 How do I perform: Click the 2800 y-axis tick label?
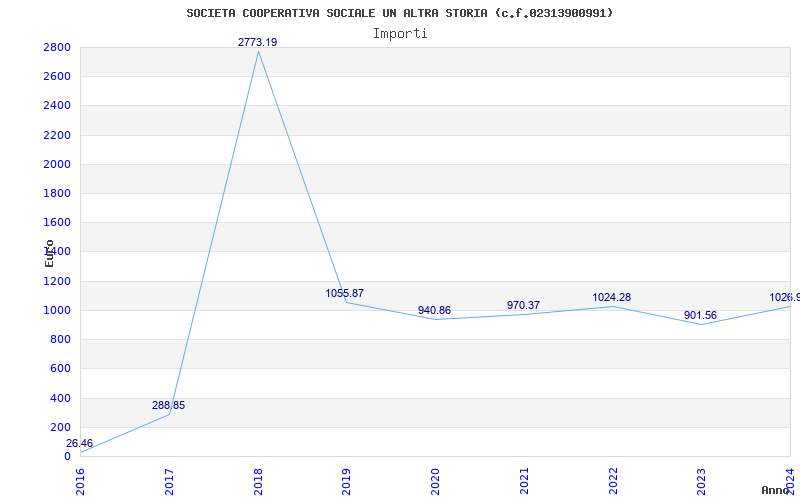point(57,47)
